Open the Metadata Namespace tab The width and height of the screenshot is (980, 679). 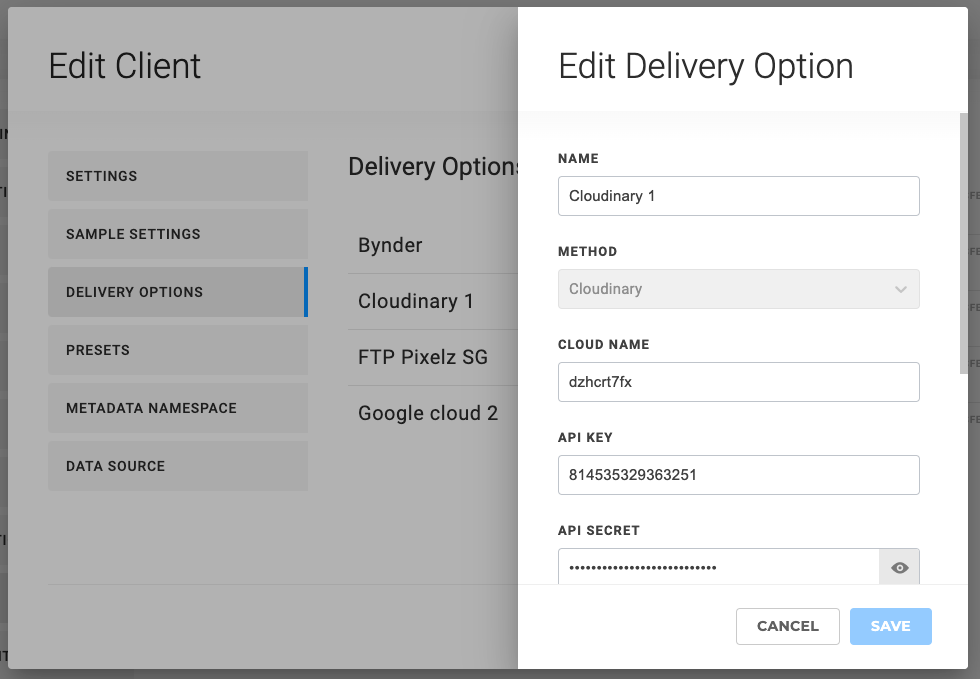[x=177, y=408]
